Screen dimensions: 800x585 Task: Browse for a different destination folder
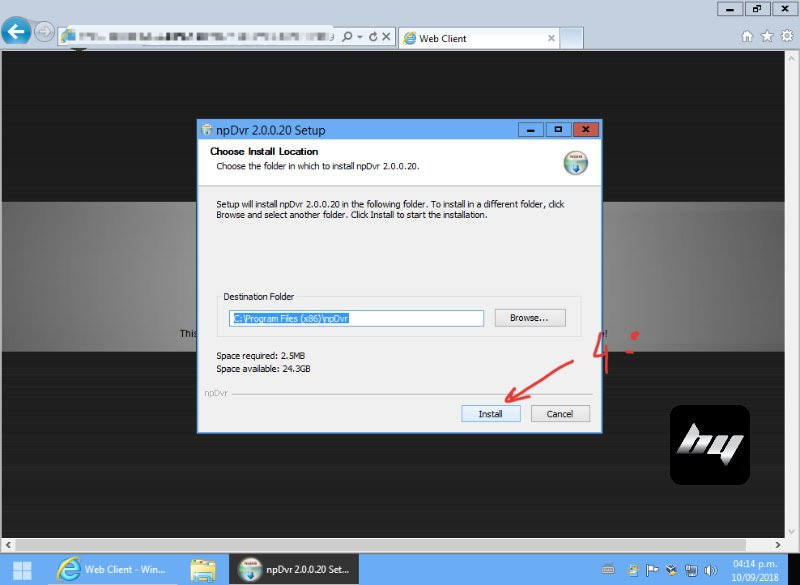(x=529, y=318)
